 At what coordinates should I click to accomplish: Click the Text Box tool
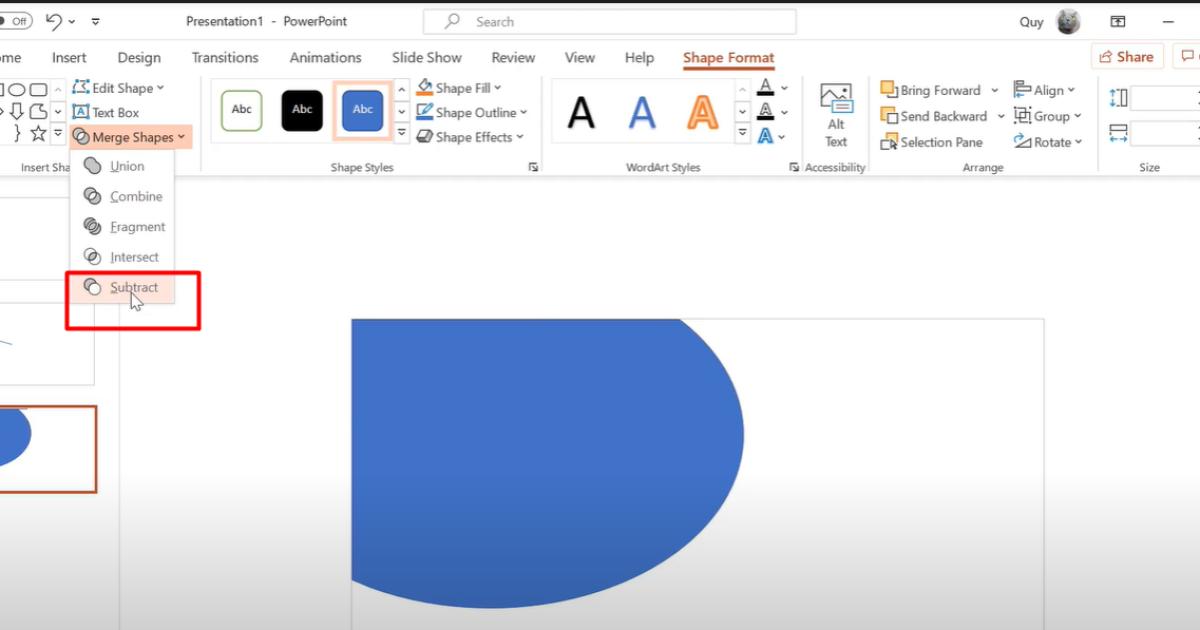pos(105,113)
